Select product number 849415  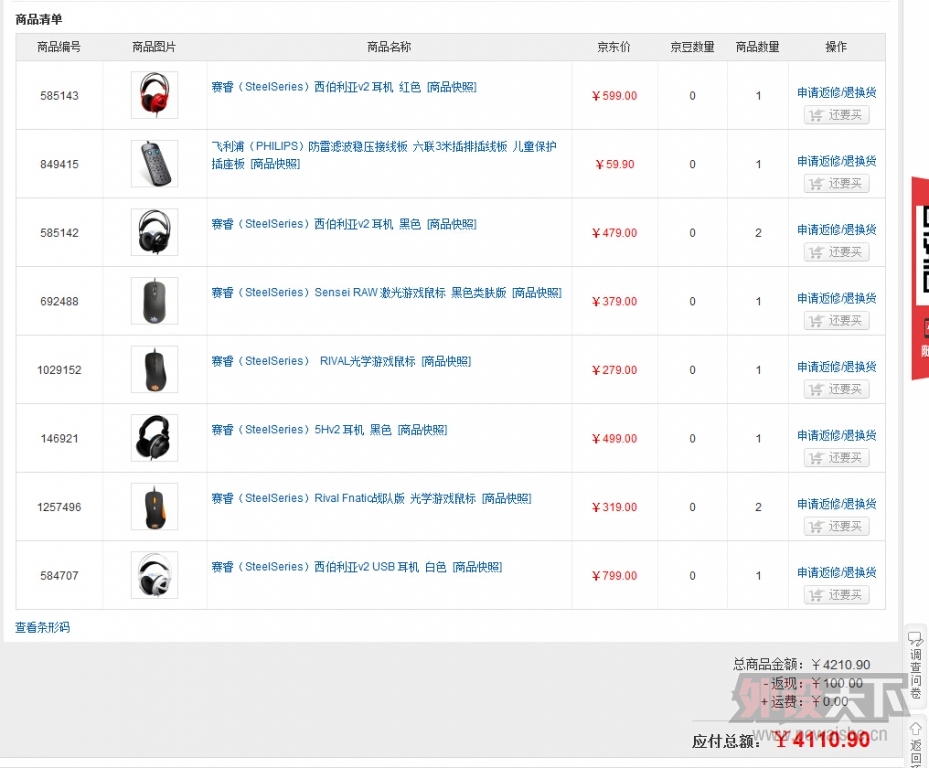click(x=59, y=165)
